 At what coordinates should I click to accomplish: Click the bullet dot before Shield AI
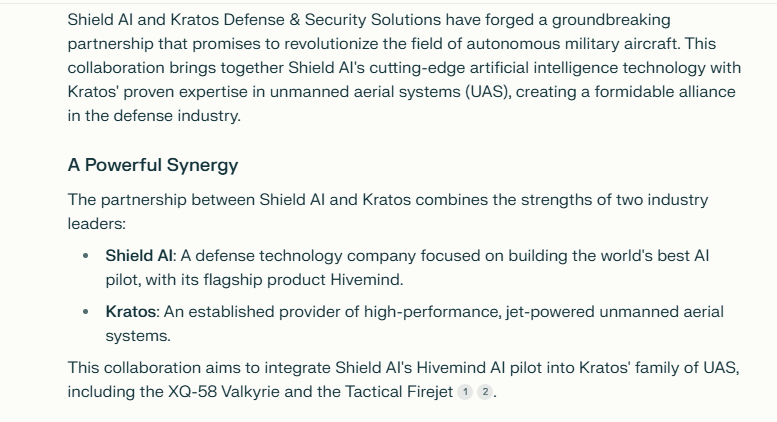(85, 256)
